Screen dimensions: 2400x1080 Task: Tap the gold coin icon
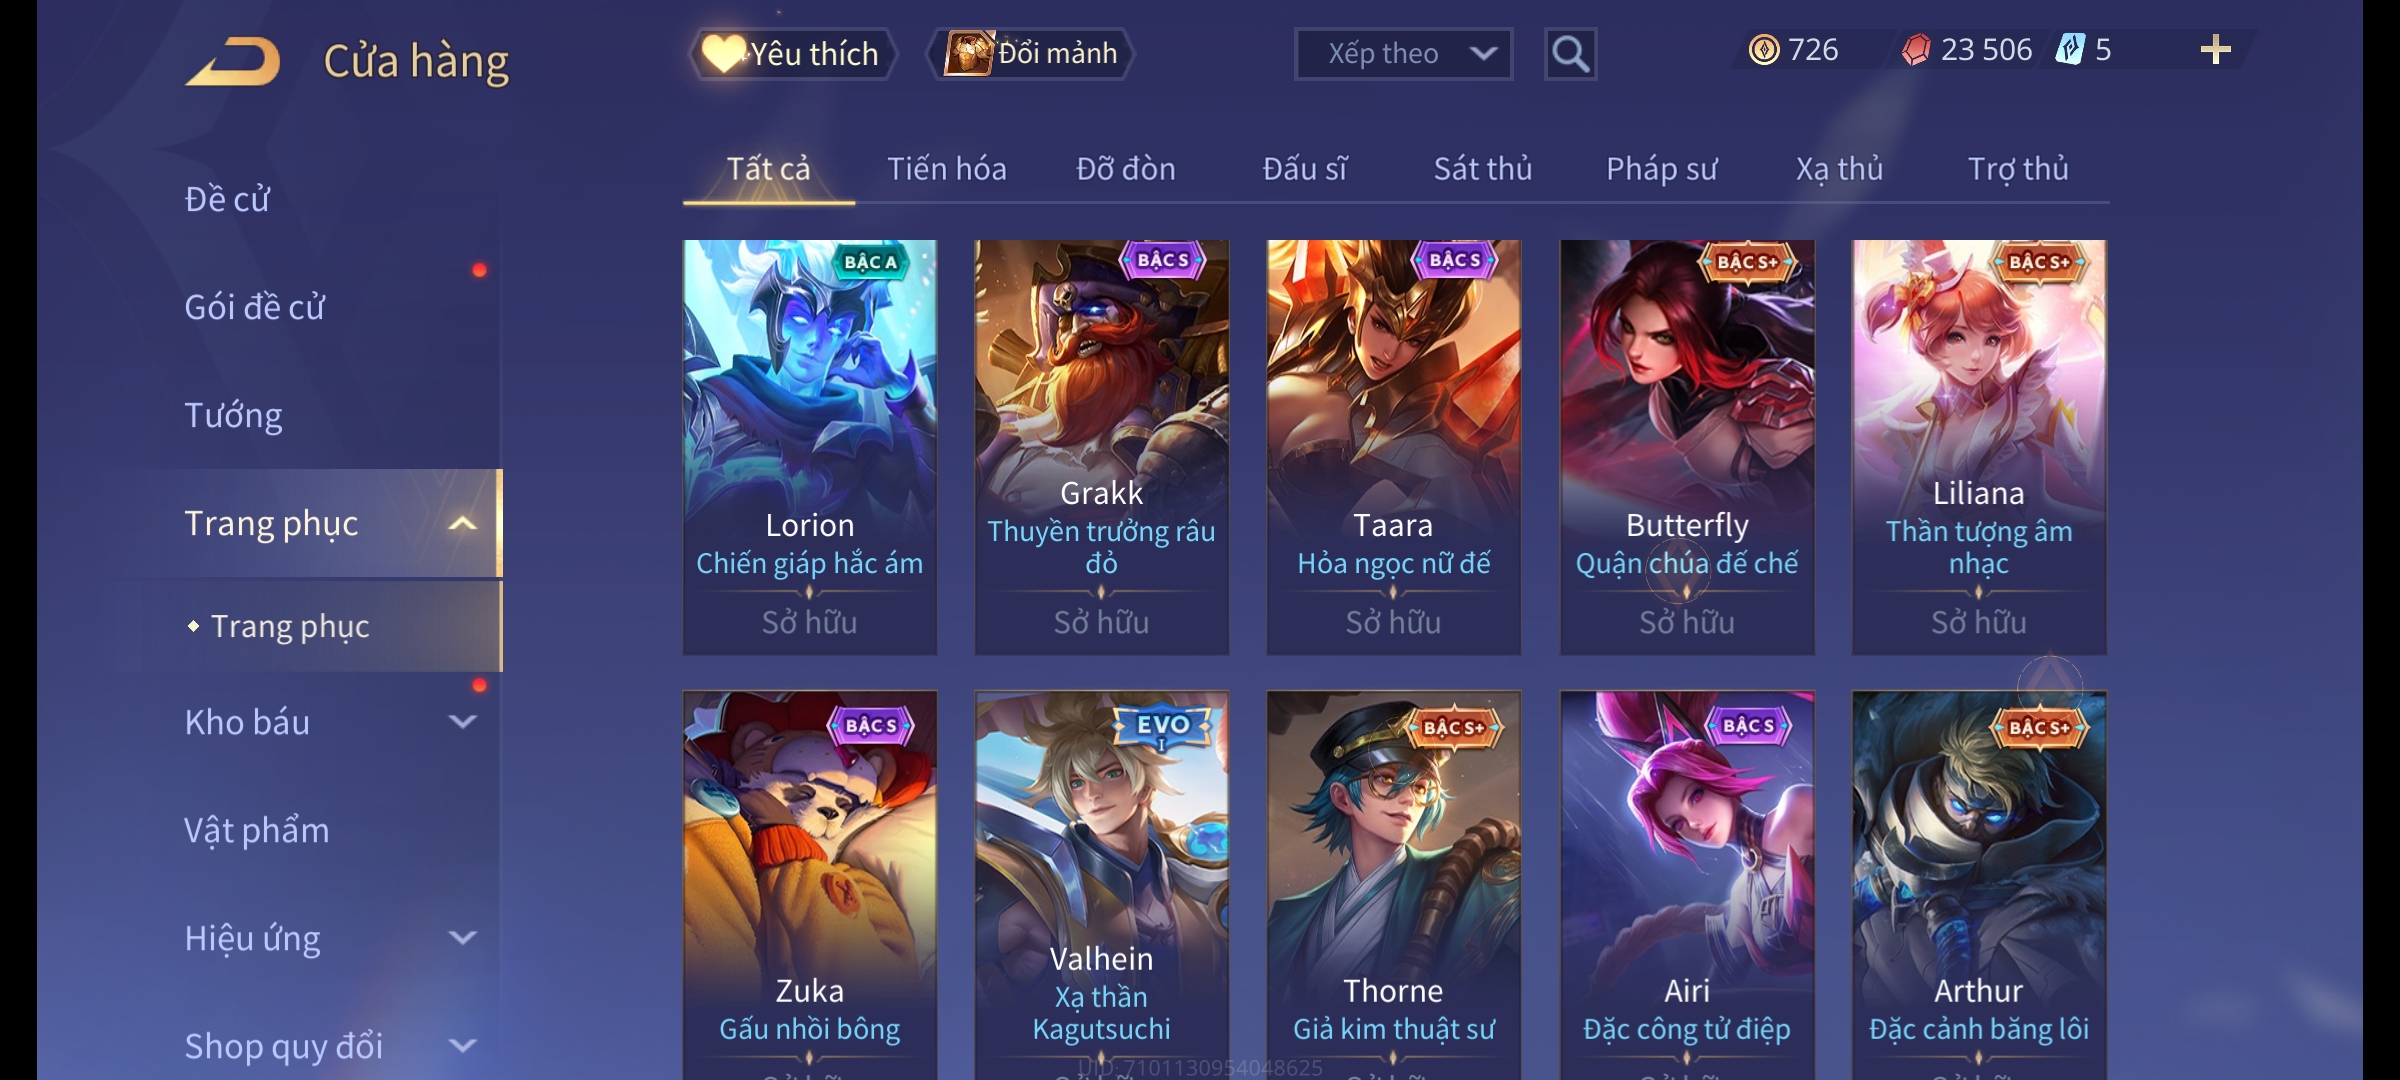(x=1764, y=50)
